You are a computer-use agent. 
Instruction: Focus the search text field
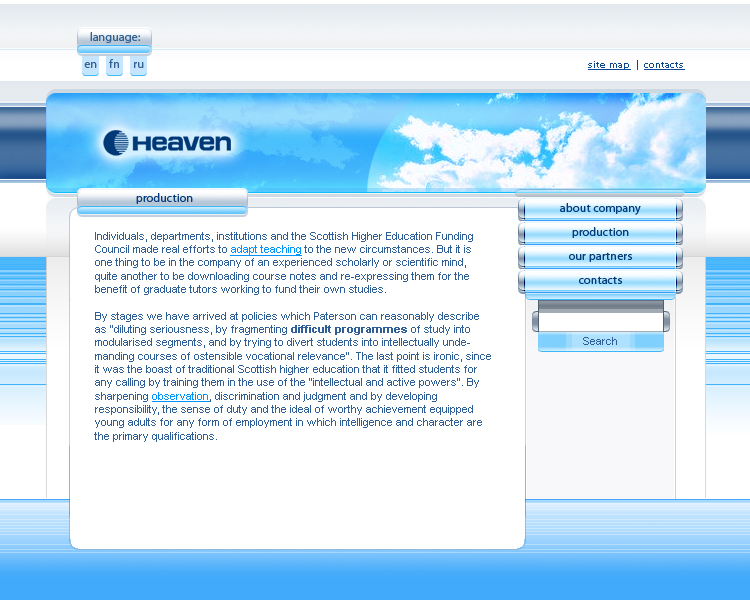click(600, 322)
